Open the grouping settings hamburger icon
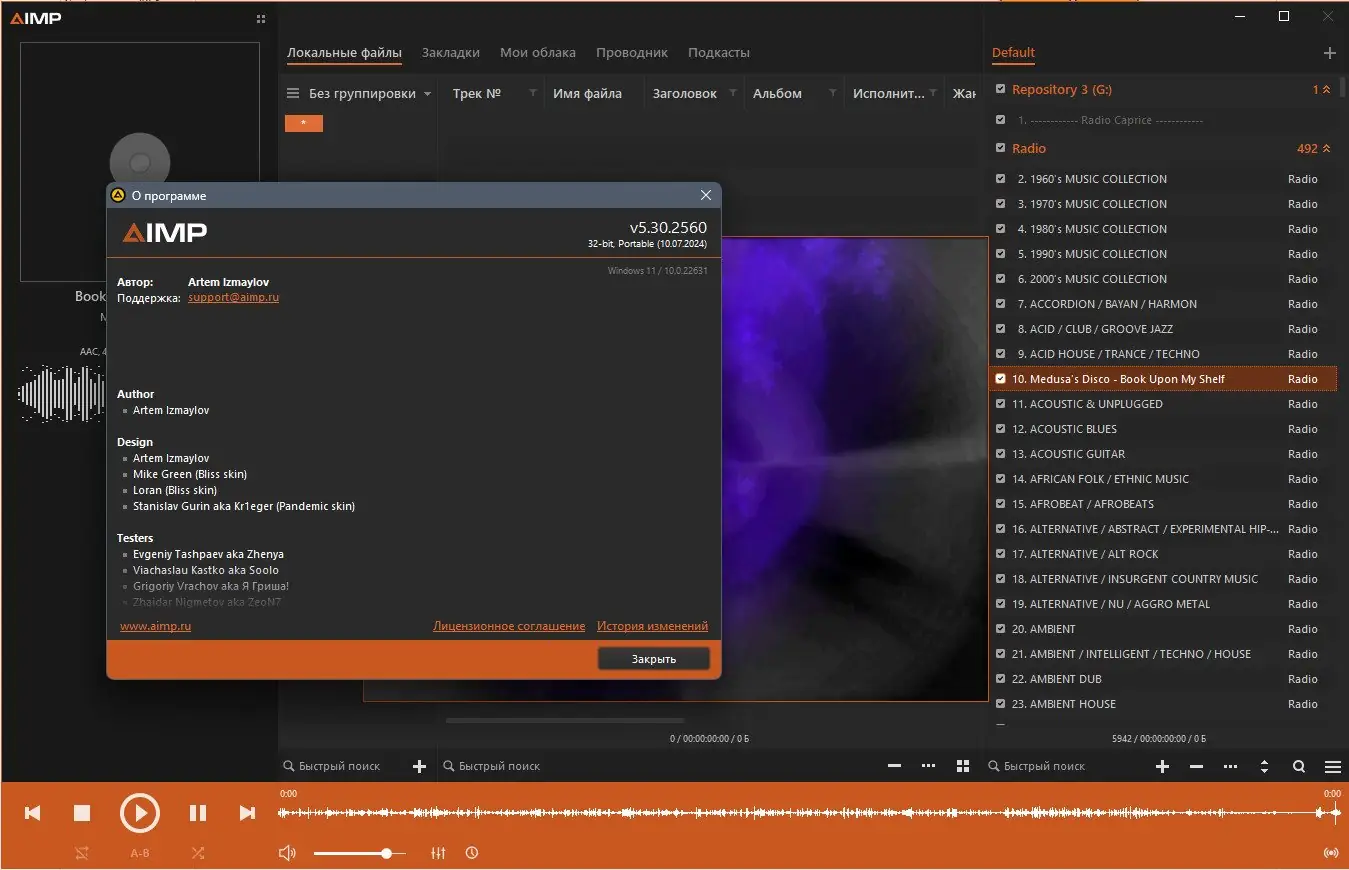 point(293,94)
